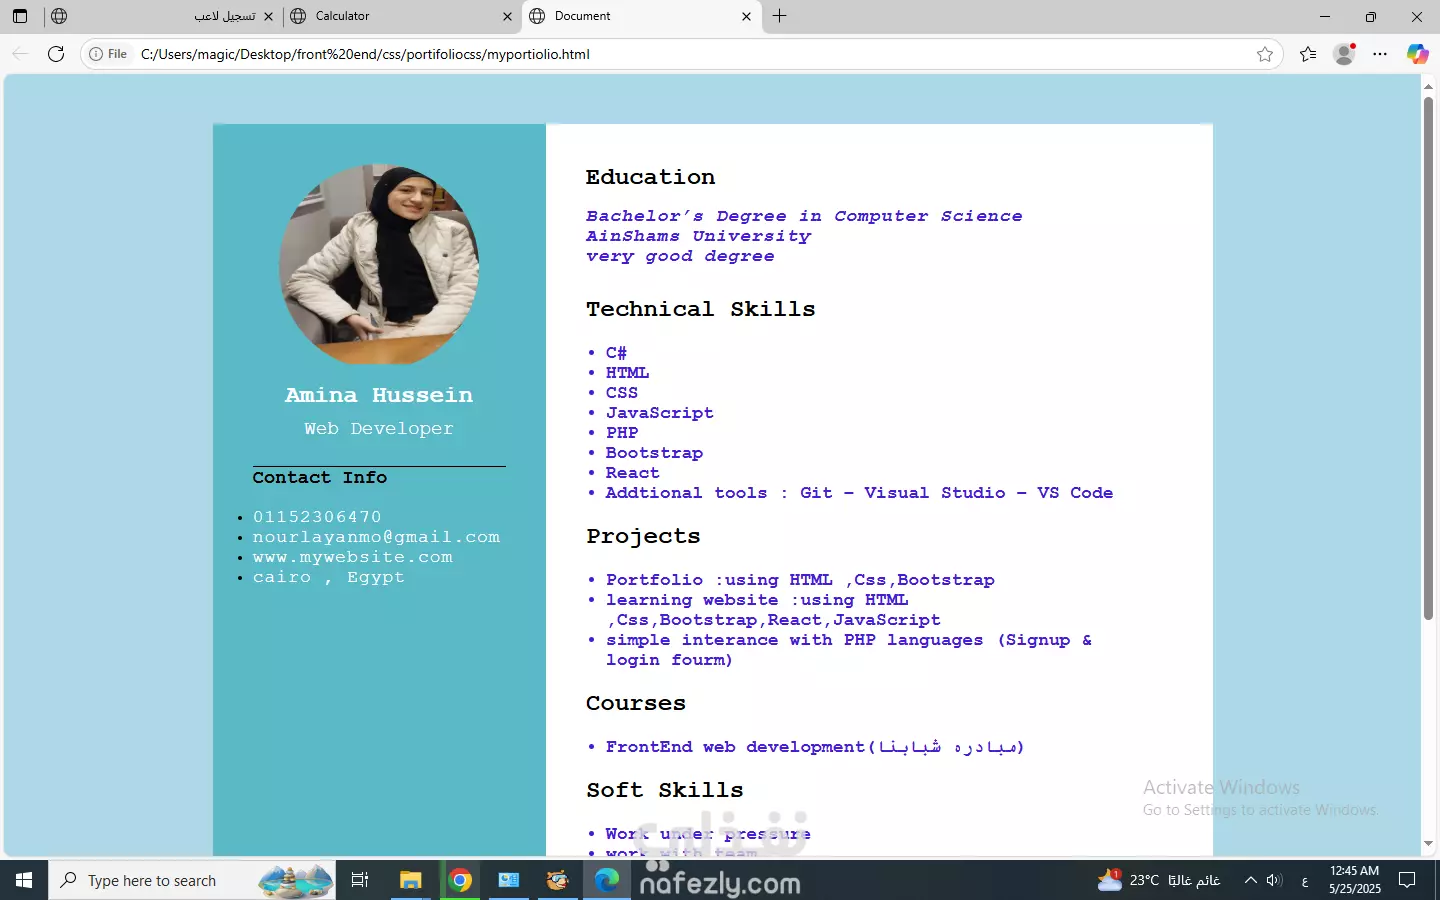Click the Amina Hussein name heading

(379, 395)
